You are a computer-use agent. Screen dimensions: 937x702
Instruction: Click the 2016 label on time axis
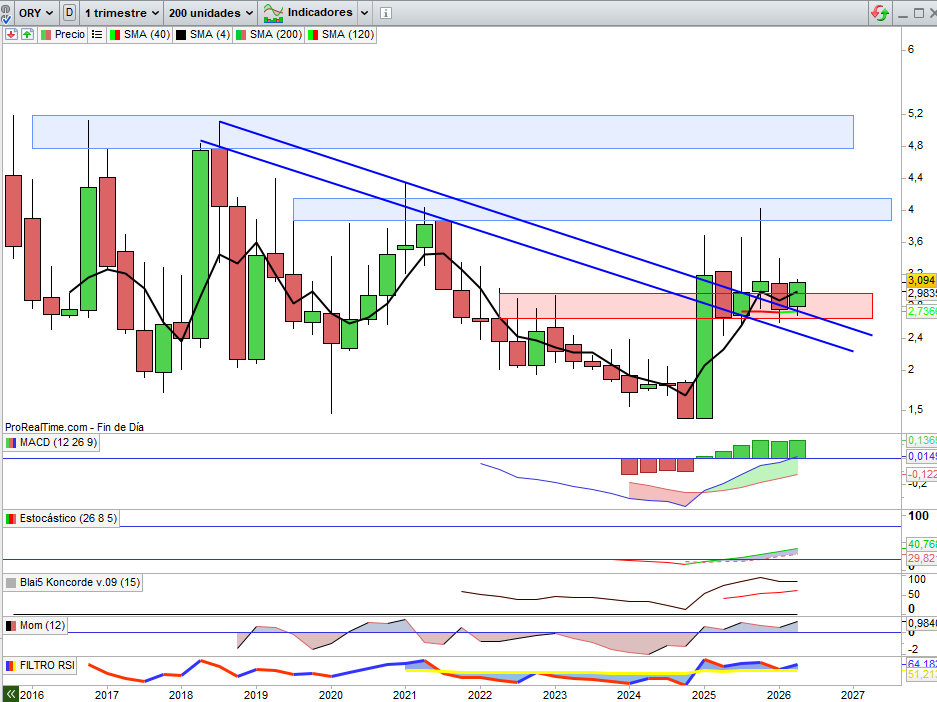point(32,695)
